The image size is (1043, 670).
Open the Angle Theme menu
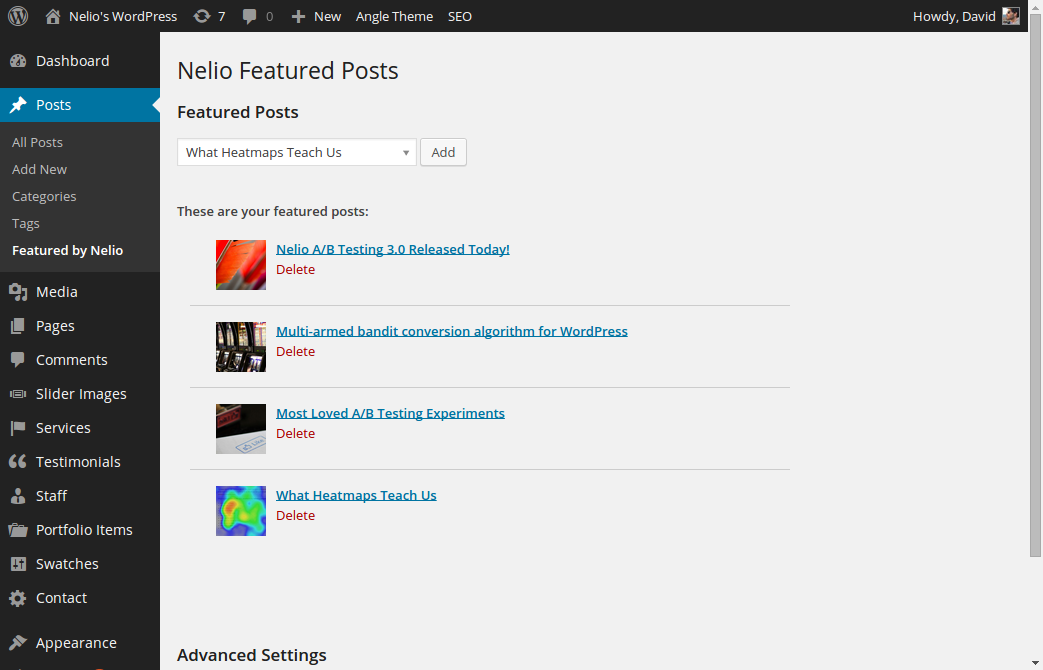[394, 17]
